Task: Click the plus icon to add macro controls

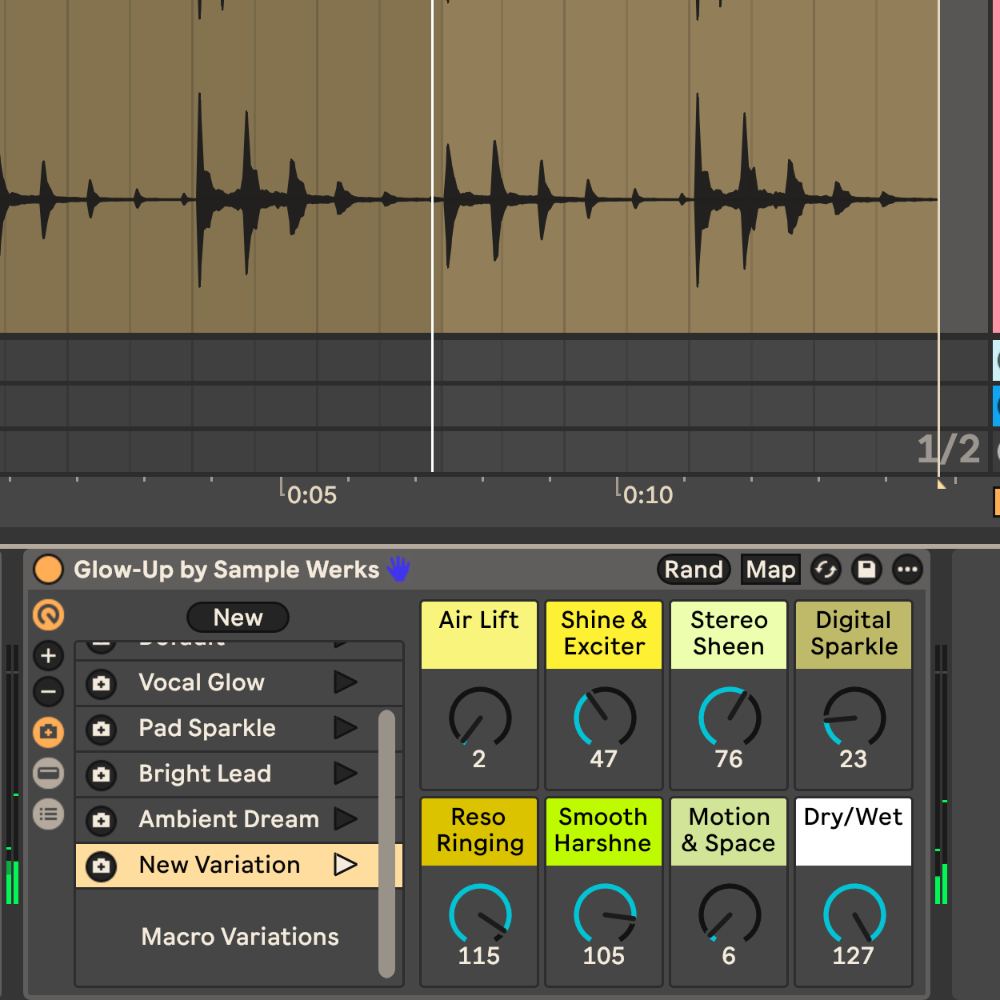Action: [x=48, y=656]
